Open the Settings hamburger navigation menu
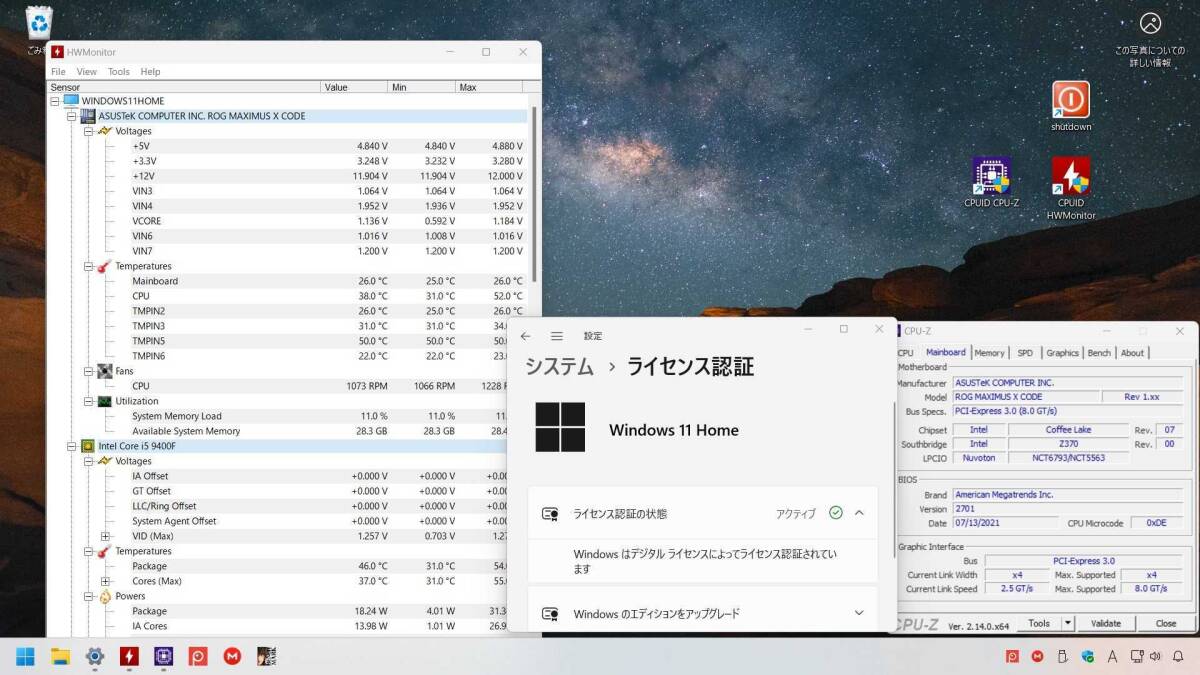This screenshot has width=1200, height=675. pyautogui.click(x=557, y=336)
